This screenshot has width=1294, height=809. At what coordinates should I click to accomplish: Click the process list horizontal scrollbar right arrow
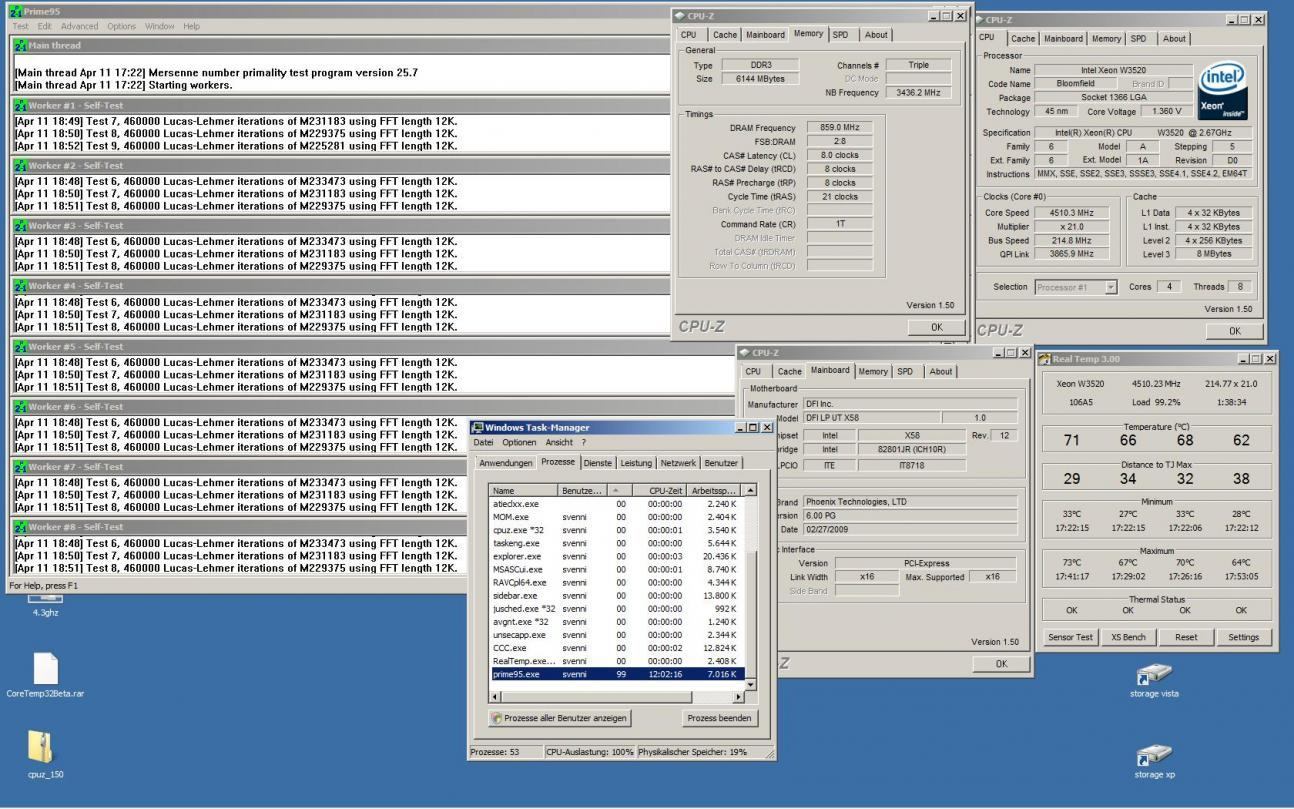pos(739,697)
